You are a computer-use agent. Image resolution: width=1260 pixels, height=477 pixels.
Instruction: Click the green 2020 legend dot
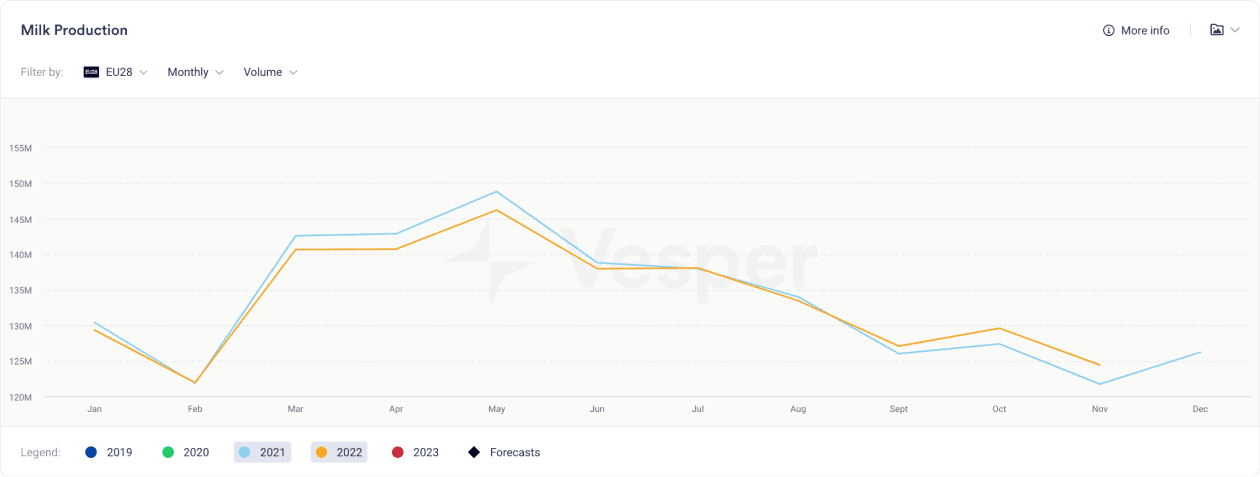(168, 452)
